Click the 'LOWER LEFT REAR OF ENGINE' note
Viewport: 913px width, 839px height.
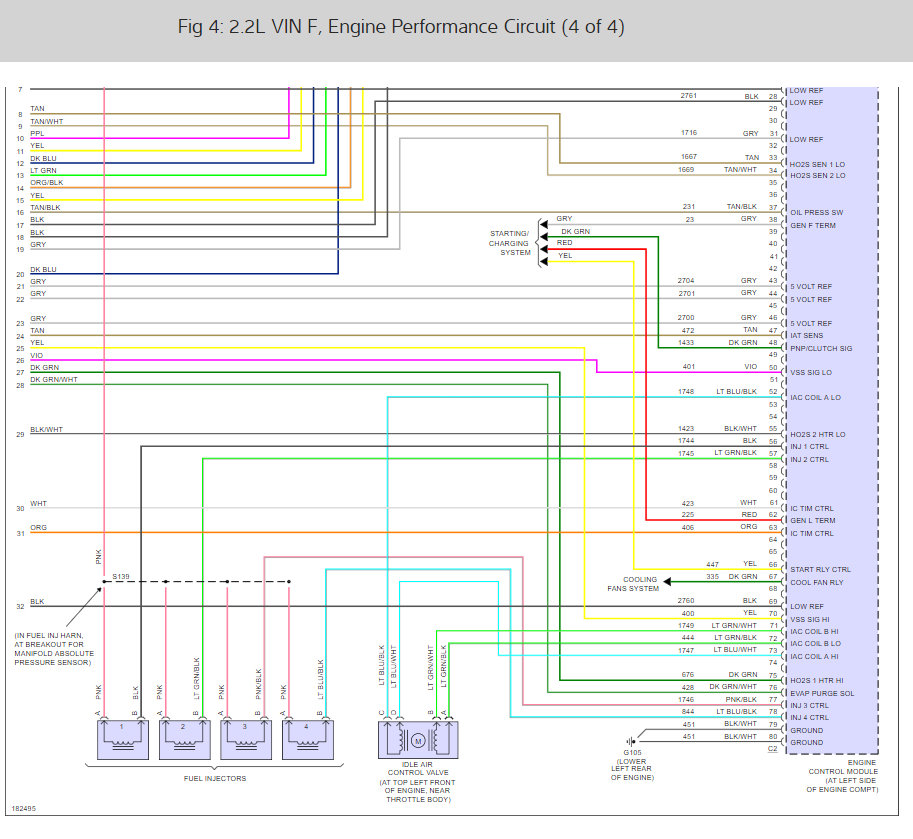tap(632, 769)
